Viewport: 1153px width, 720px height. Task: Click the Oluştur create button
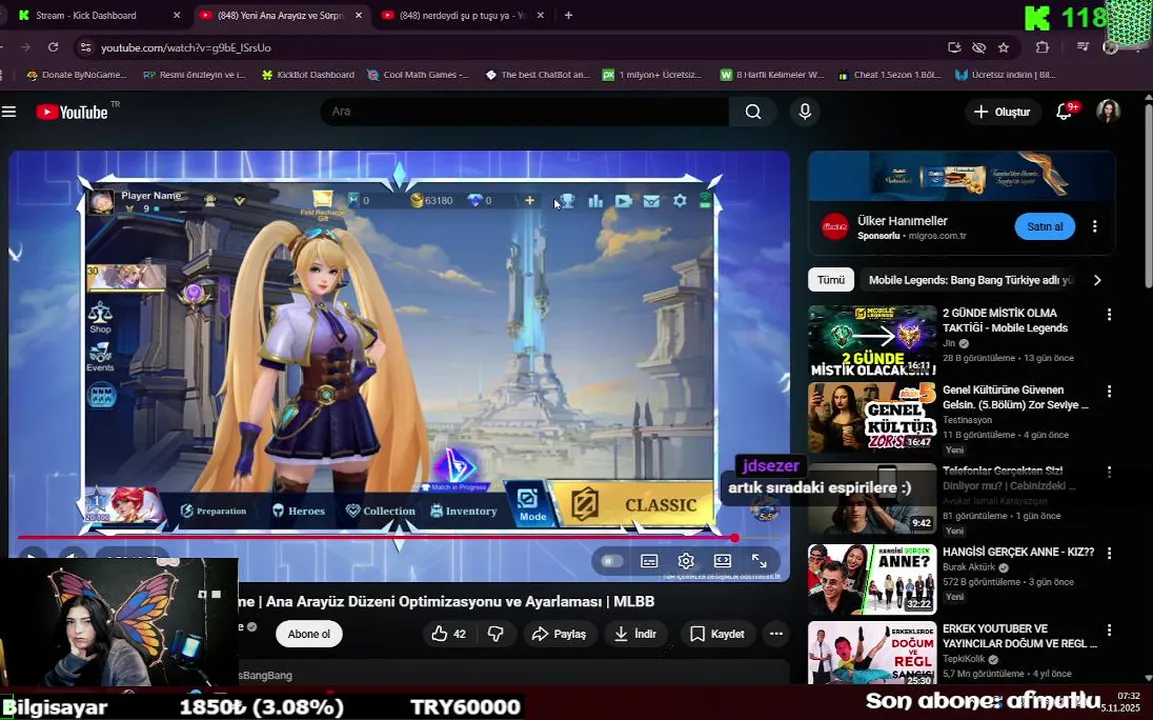(1002, 112)
